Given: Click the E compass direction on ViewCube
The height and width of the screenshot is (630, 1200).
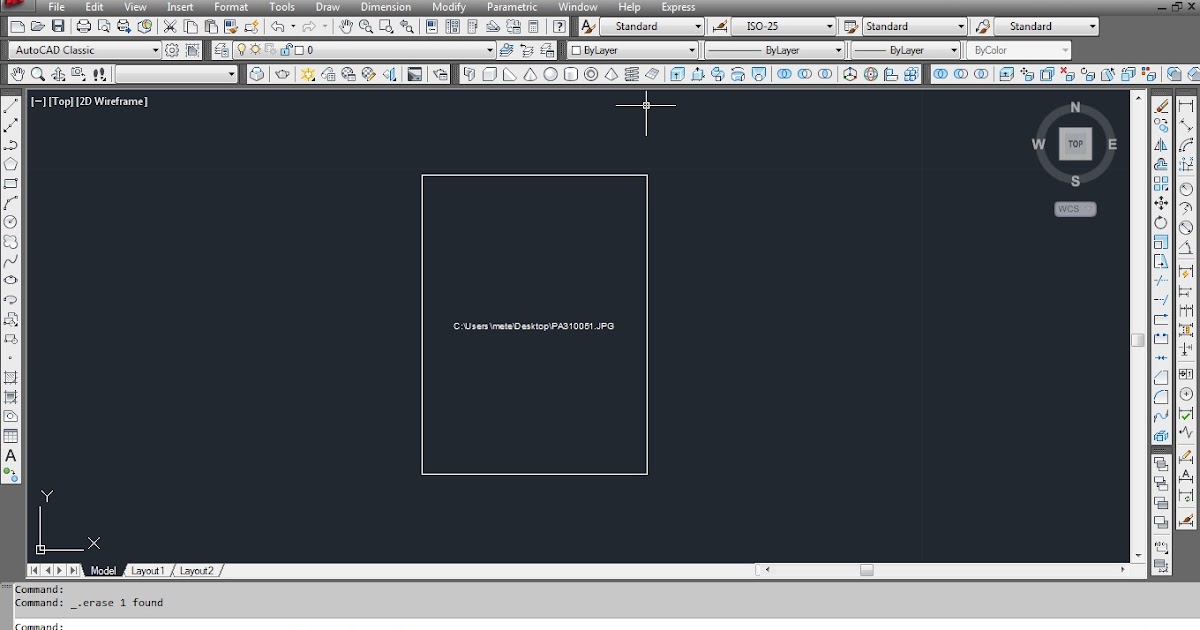Looking at the screenshot, I should 1112,144.
